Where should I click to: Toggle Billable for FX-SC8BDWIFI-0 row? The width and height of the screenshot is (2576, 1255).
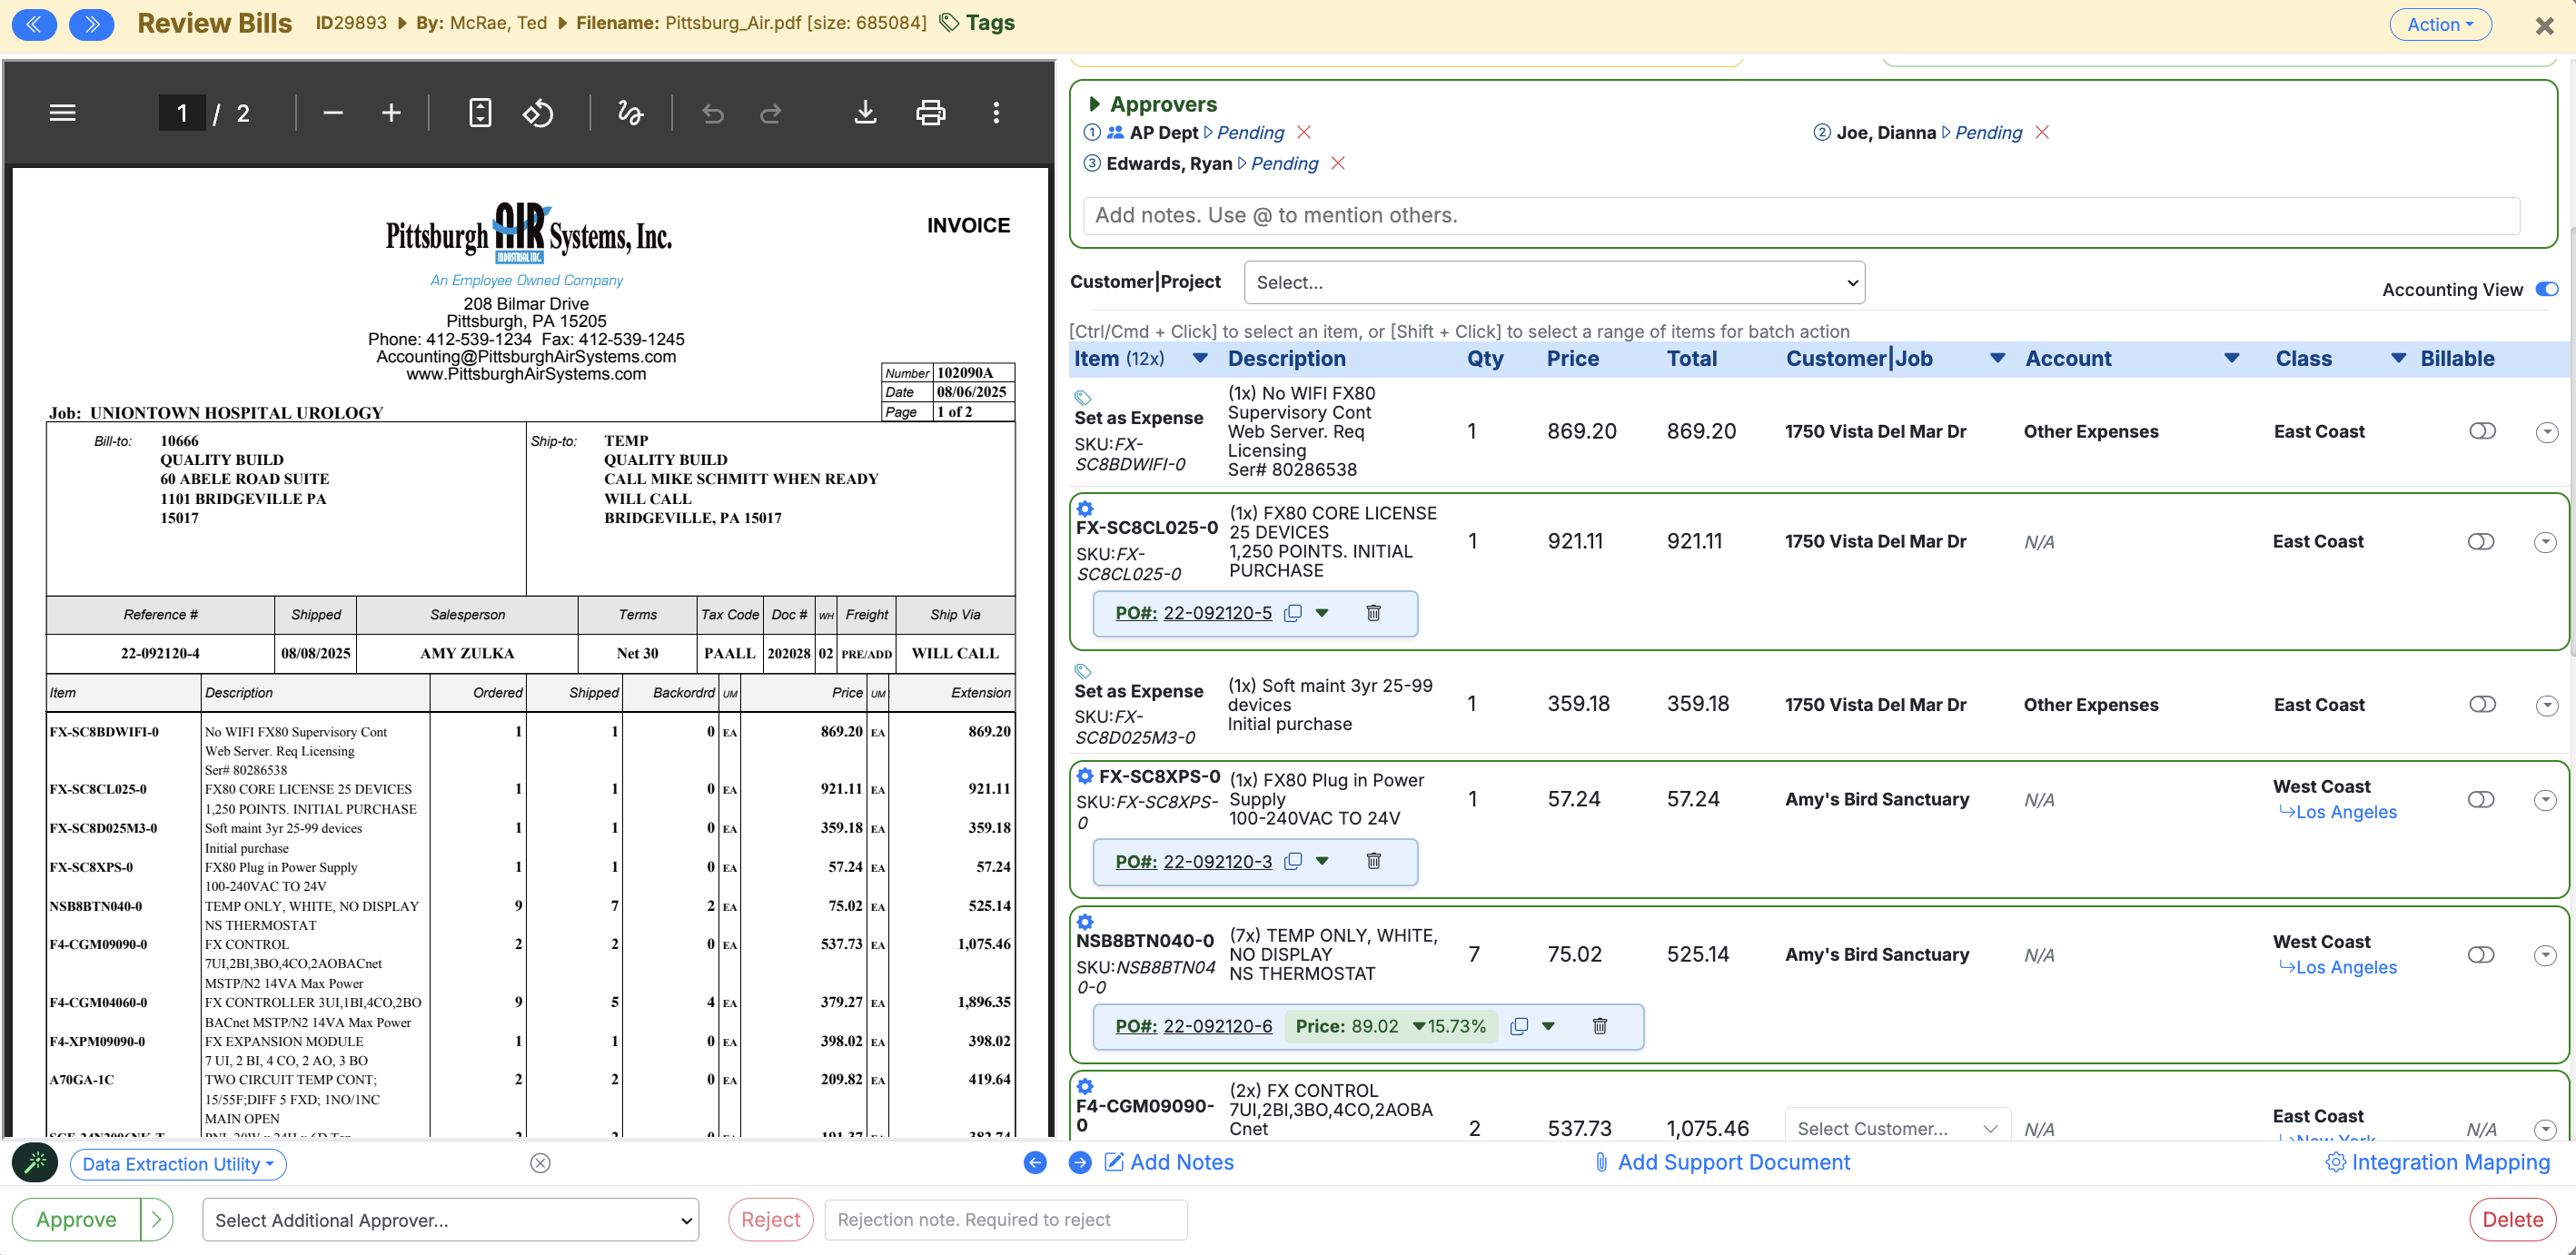coord(2482,431)
